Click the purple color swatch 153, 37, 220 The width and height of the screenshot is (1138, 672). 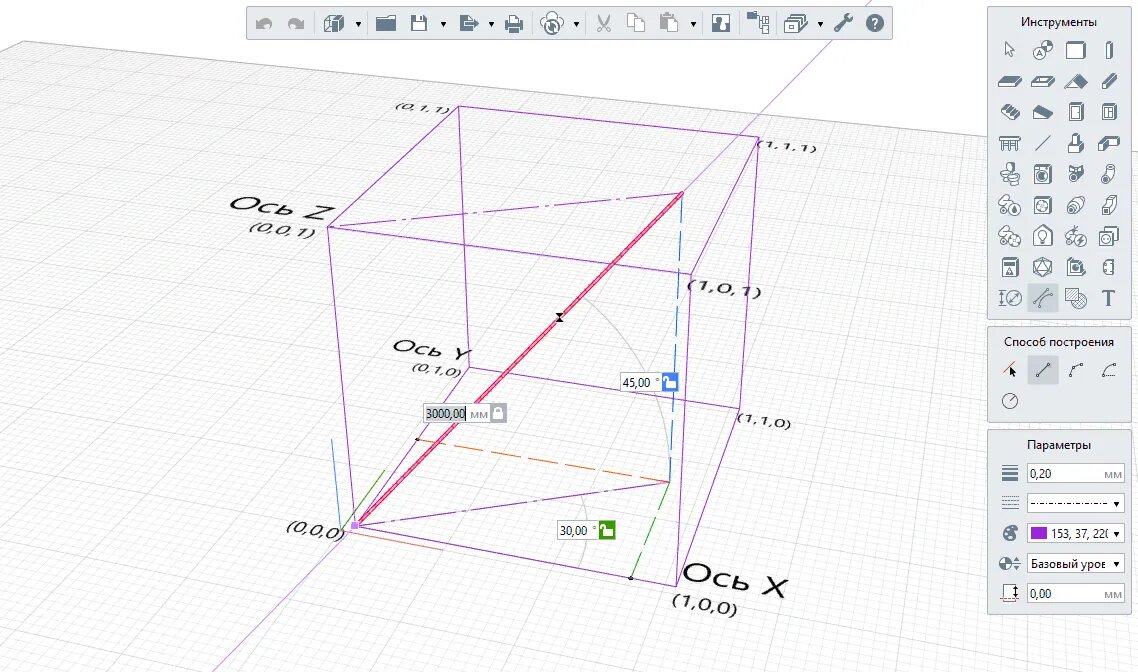pyautogui.click(x=1039, y=533)
